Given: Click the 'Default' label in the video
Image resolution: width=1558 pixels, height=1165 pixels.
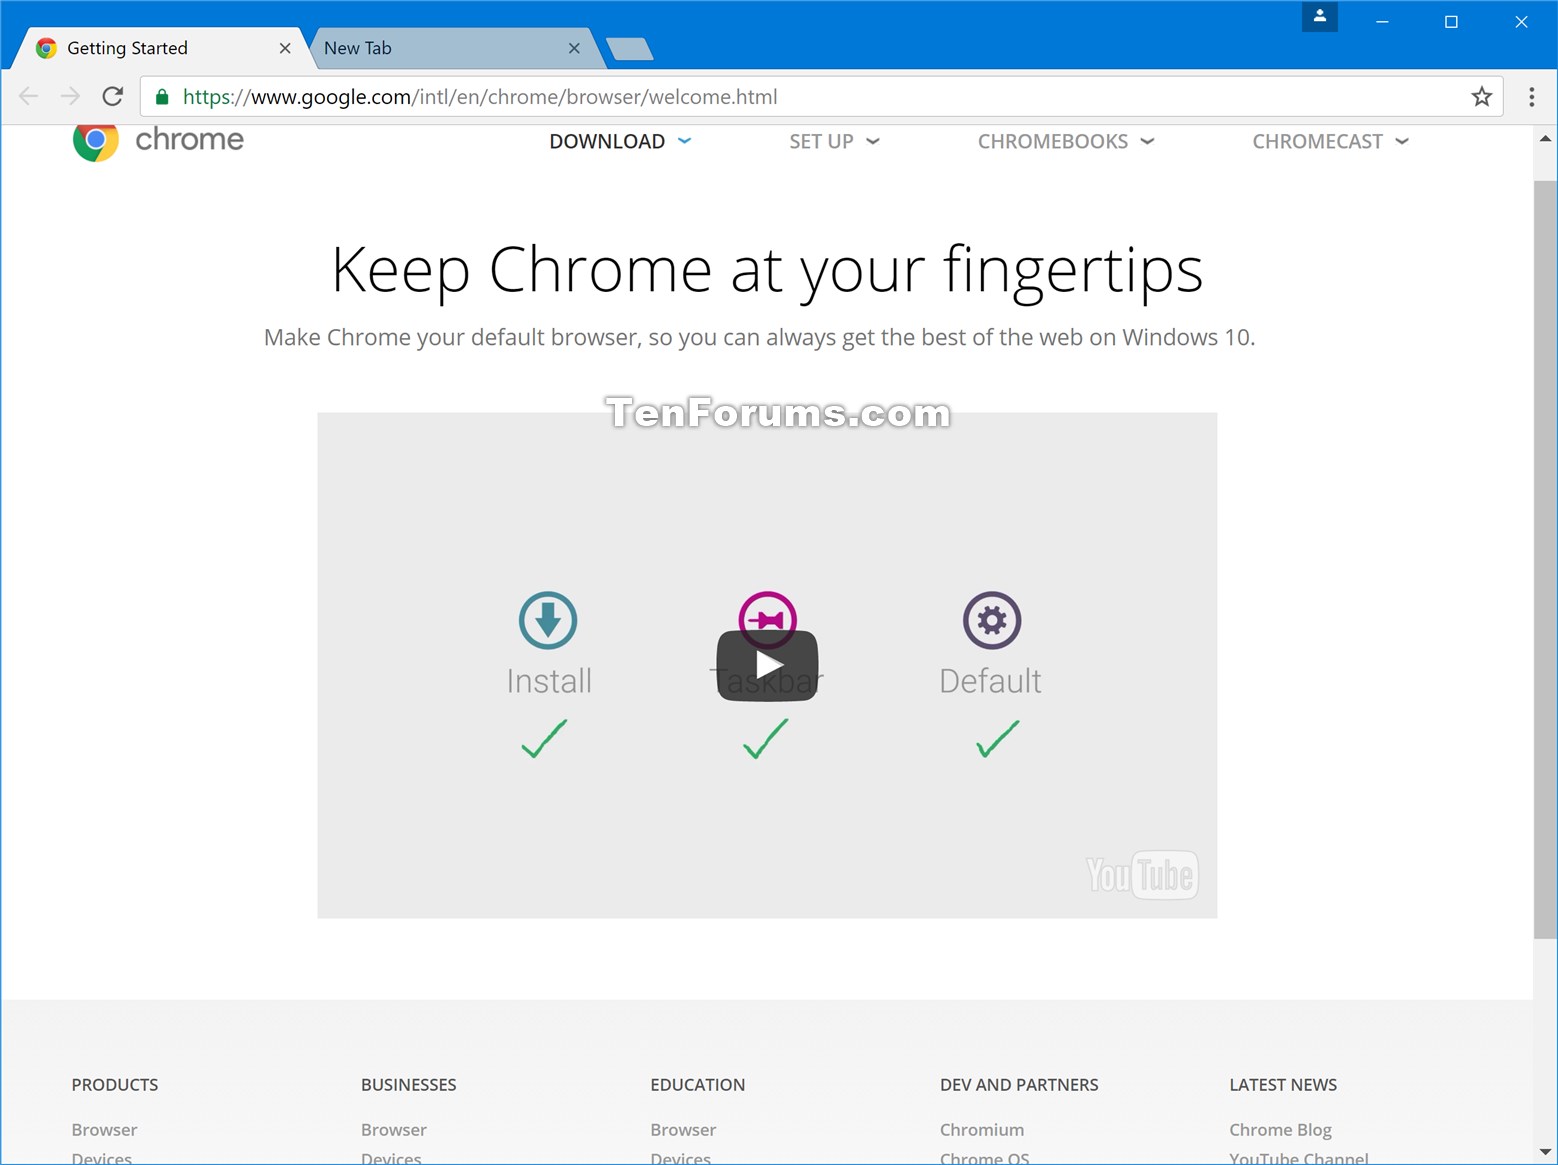Looking at the screenshot, I should point(990,681).
